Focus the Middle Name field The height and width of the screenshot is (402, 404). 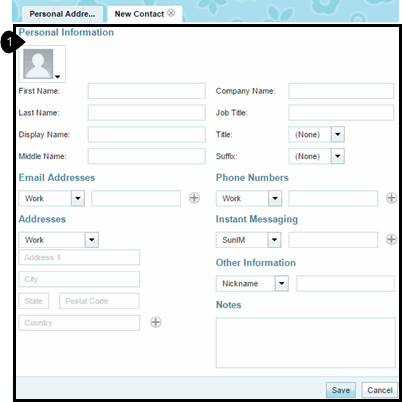click(x=147, y=156)
